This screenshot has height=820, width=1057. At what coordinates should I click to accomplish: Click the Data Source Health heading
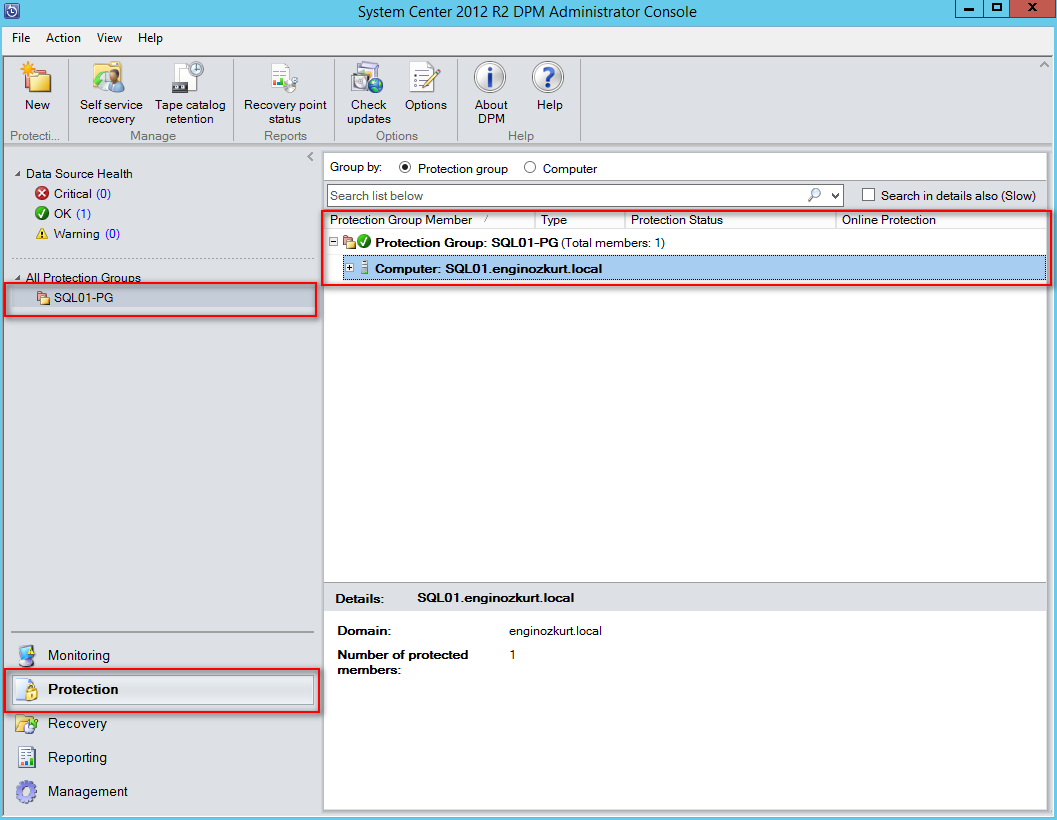(79, 174)
